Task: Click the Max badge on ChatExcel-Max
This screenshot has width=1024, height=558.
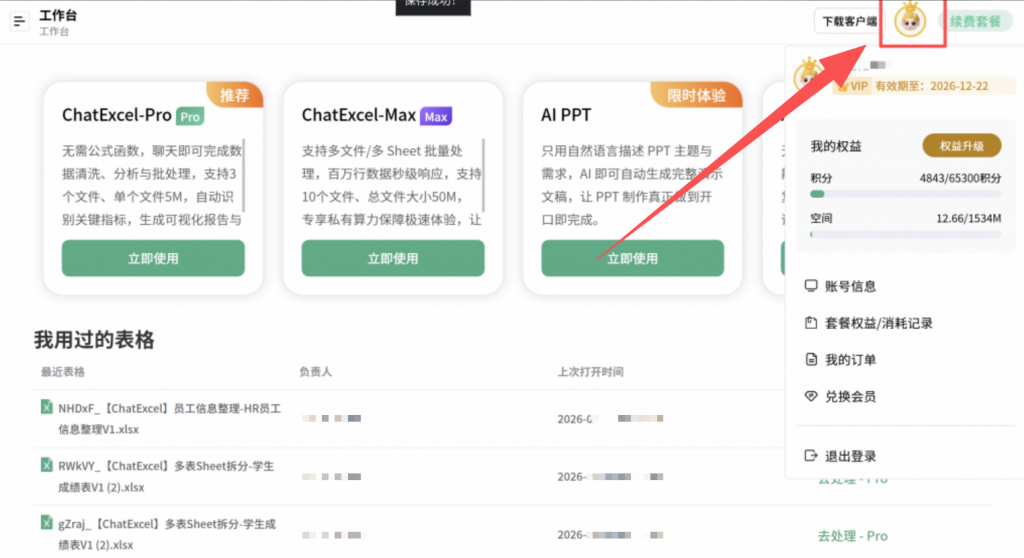Action: point(436,116)
